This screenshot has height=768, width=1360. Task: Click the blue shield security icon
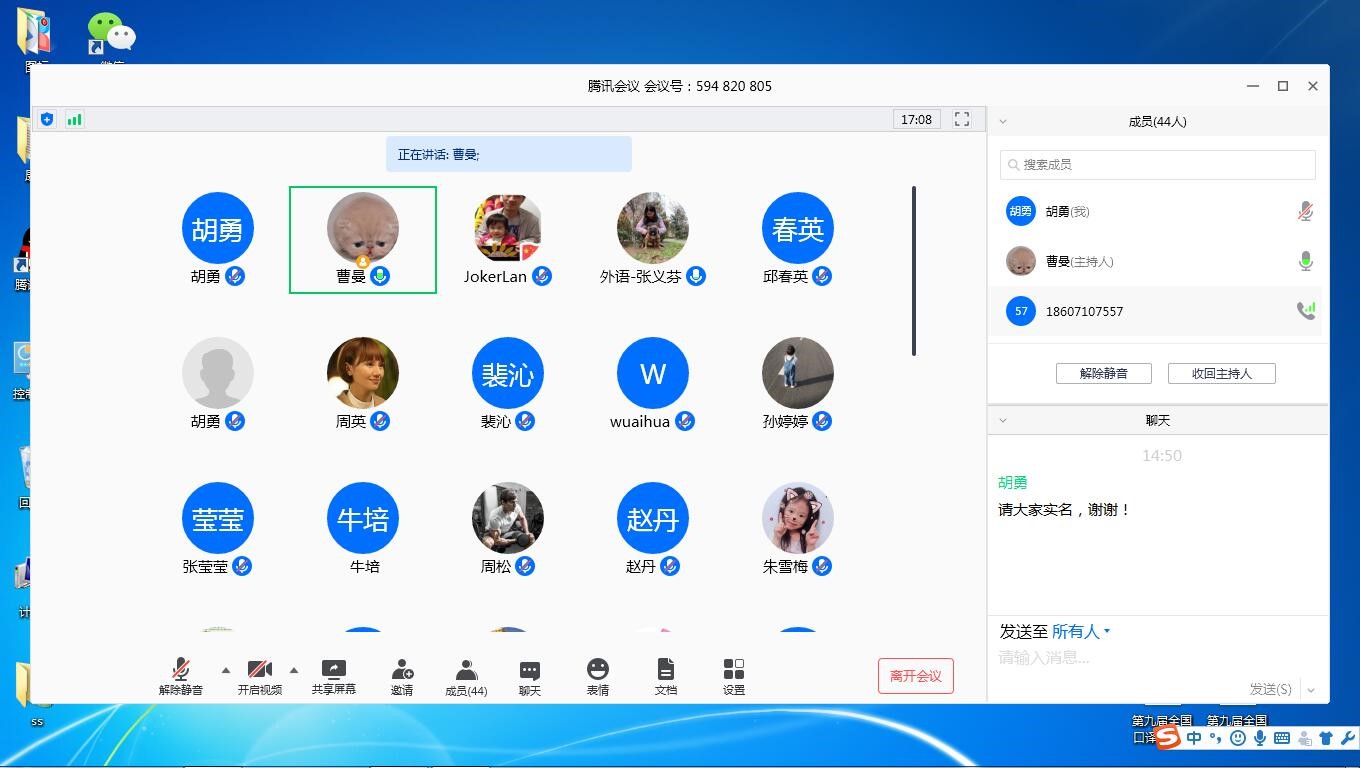(47, 119)
